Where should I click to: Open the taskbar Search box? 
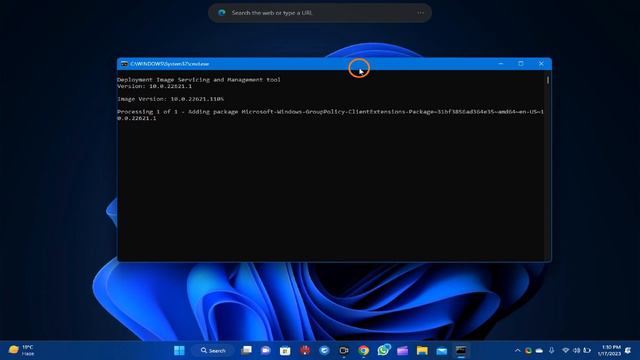[x=213, y=350]
